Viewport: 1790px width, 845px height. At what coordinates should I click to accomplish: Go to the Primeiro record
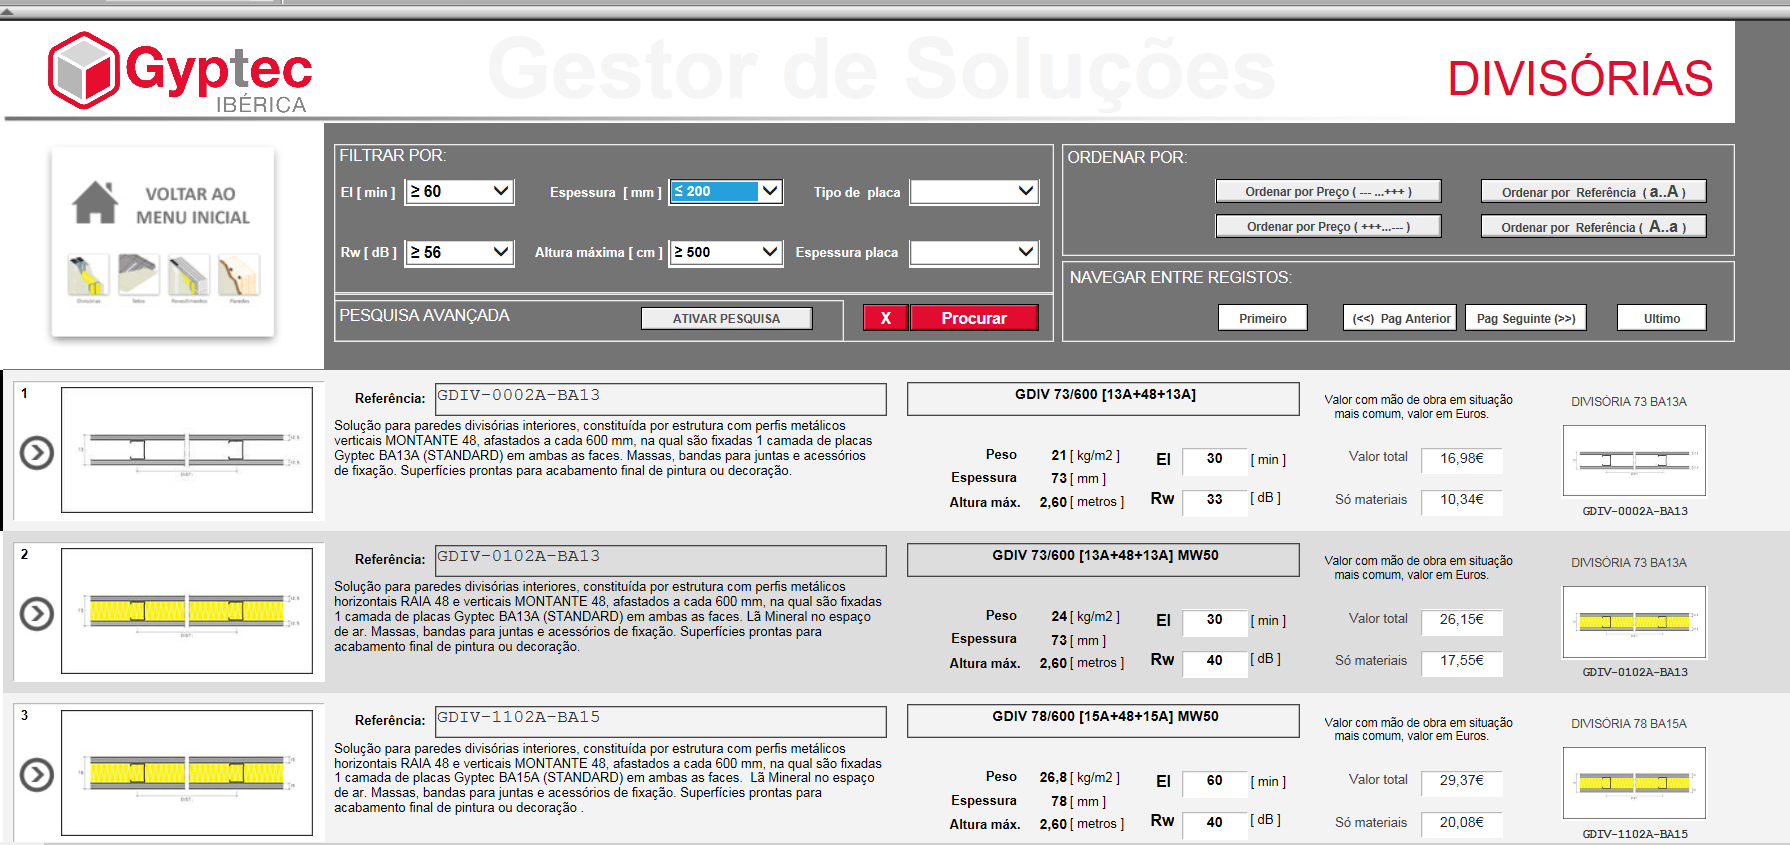click(x=1263, y=318)
